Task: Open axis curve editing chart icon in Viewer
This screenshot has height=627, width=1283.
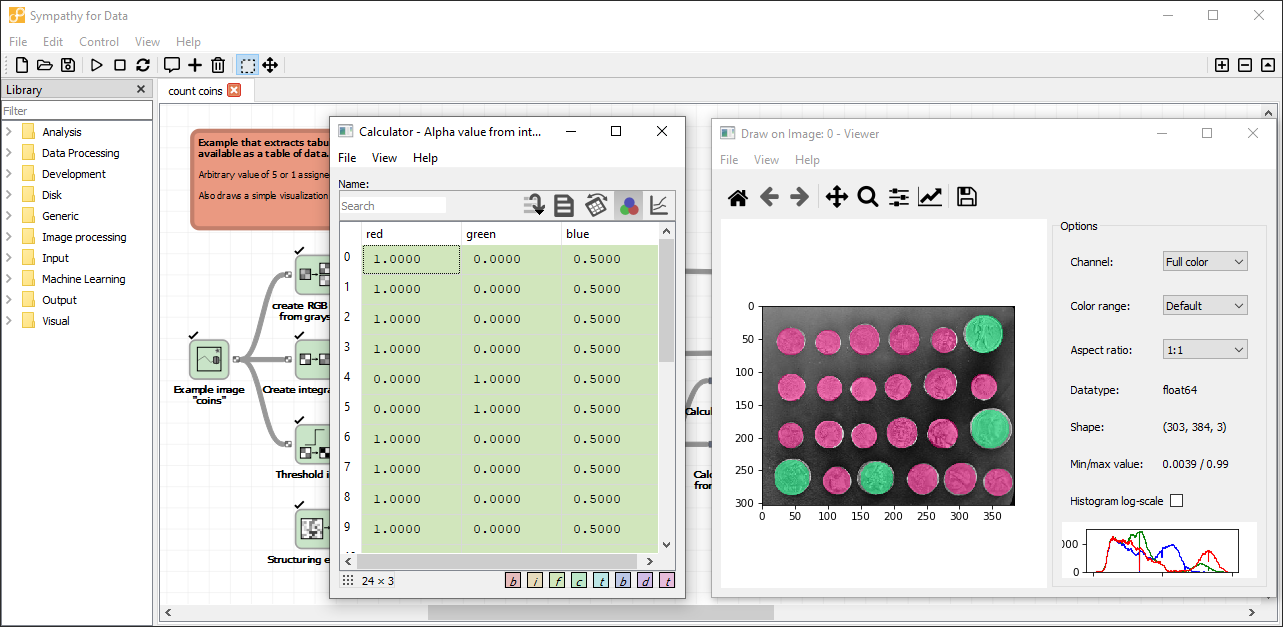Action: [x=930, y=197]
